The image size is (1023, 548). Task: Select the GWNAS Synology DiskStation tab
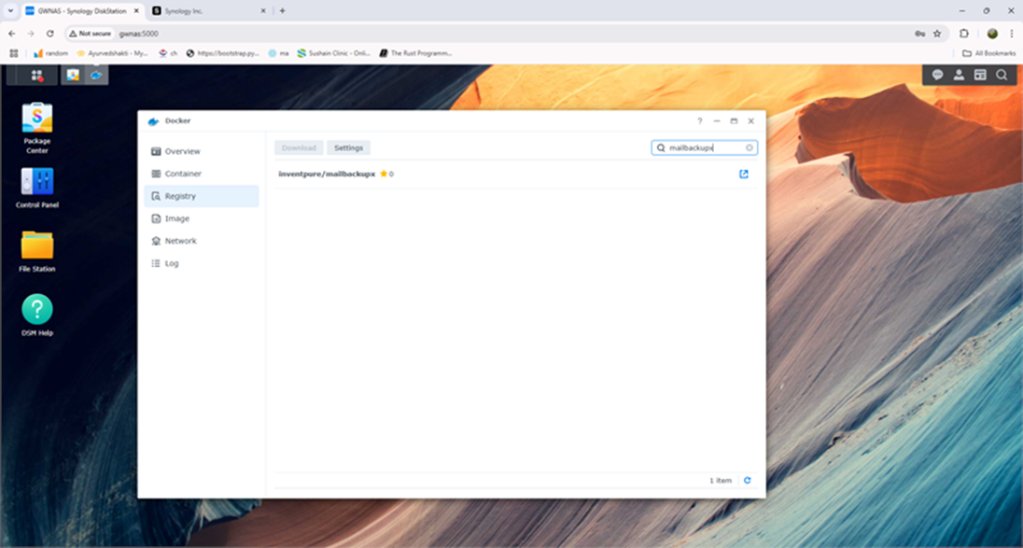82,10
